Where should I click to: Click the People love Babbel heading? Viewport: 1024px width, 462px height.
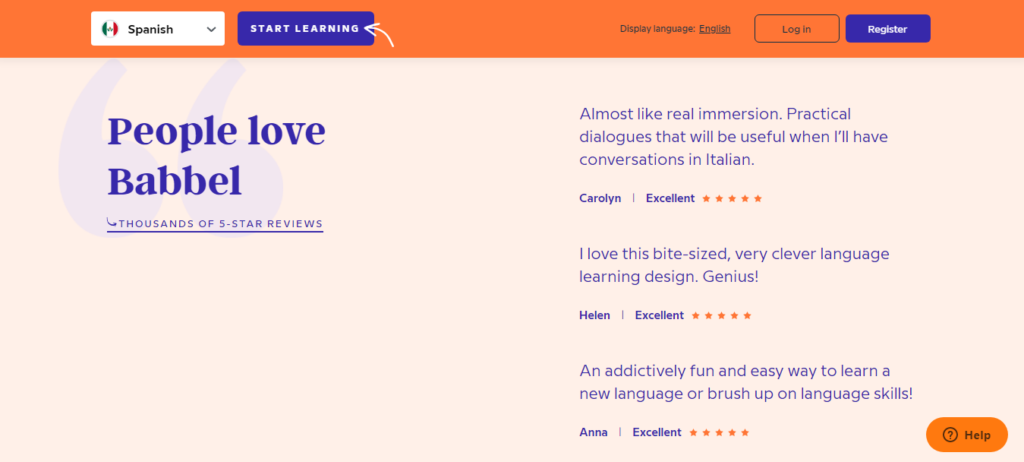click(x=216, y=156)
